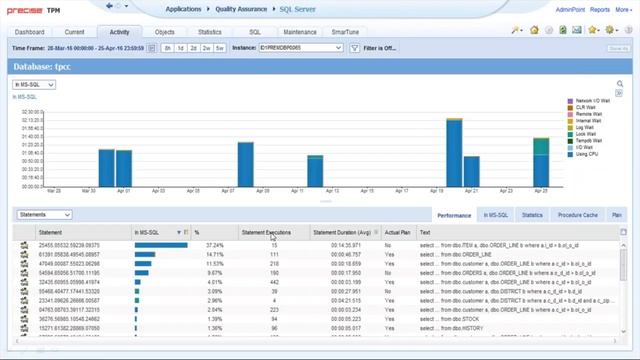Click the statement icon for row 4.01%
Viewport: 640px width, 360px height.
coord(24,282)
